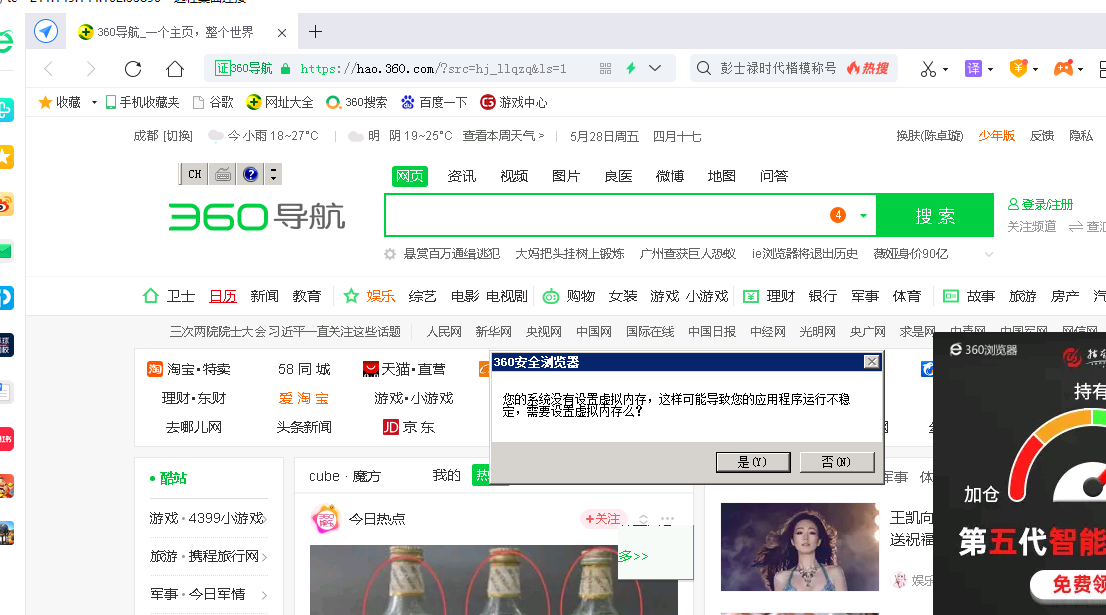Select the 网页 search tab

tap(410, 176)
